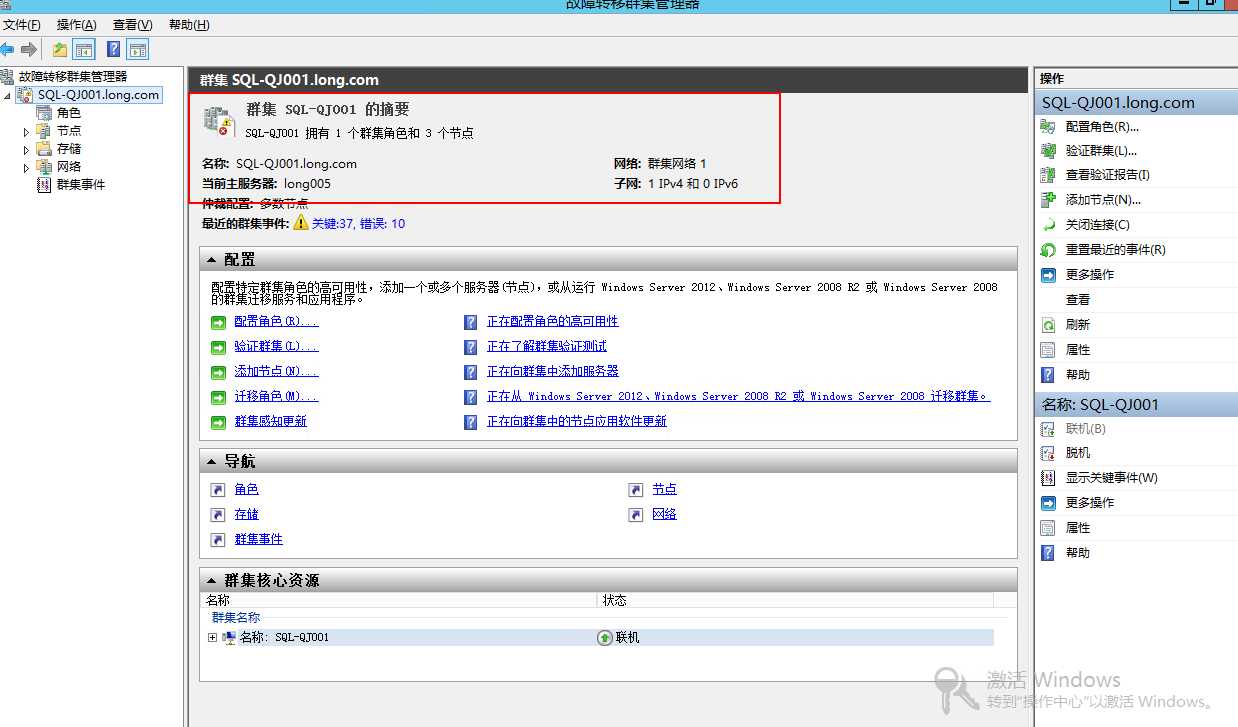Click the 群集事件 tree icon
This screenshot has height=727, width=1238.
tap(43, 185)
